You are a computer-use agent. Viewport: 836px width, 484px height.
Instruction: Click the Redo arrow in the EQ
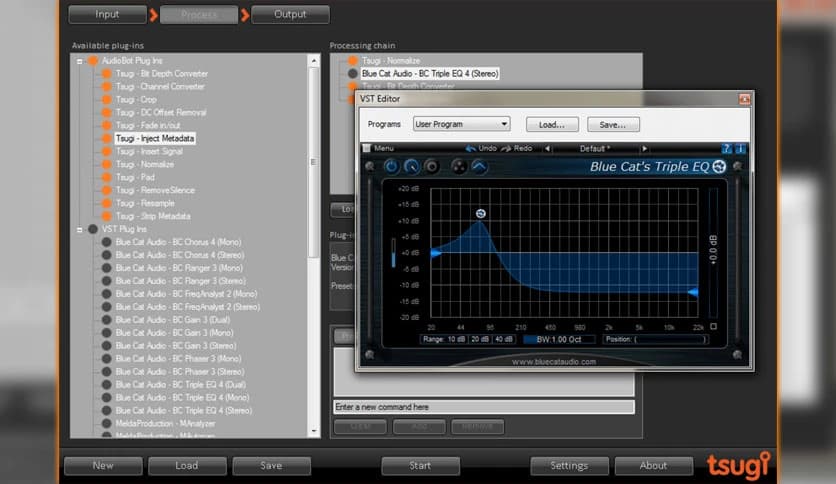(x=506, y=148)
